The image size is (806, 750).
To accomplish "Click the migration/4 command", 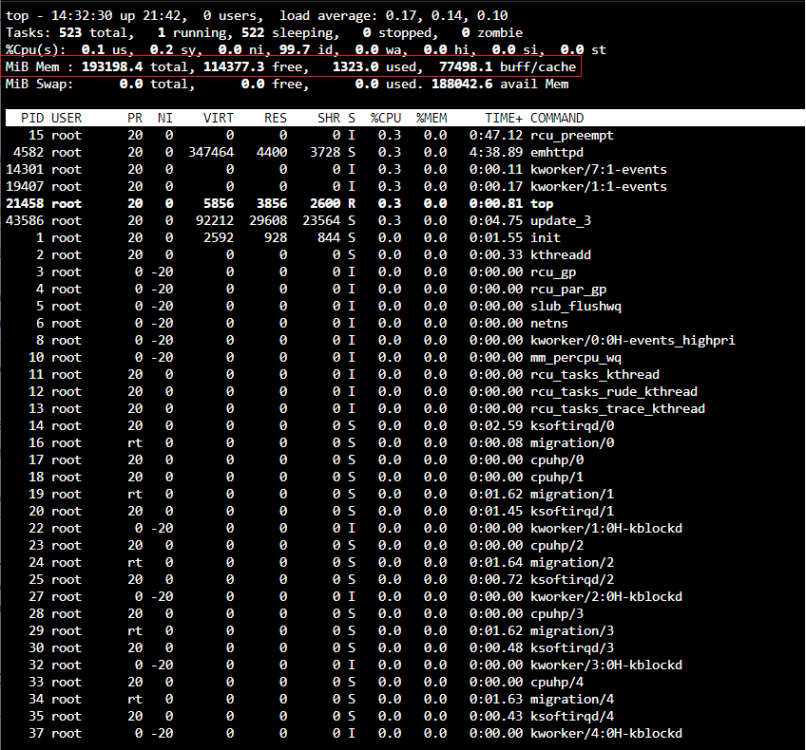I will coord(572,699).
